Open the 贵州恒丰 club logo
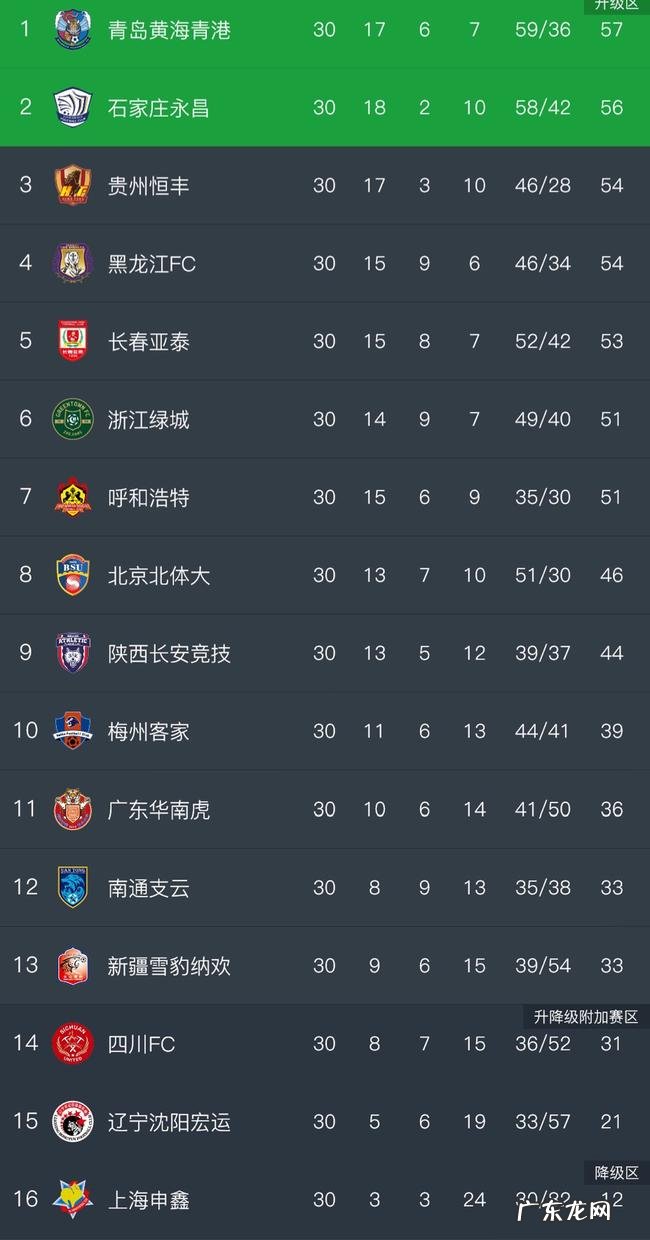The image size is (650, 1240). click(72, 185)
